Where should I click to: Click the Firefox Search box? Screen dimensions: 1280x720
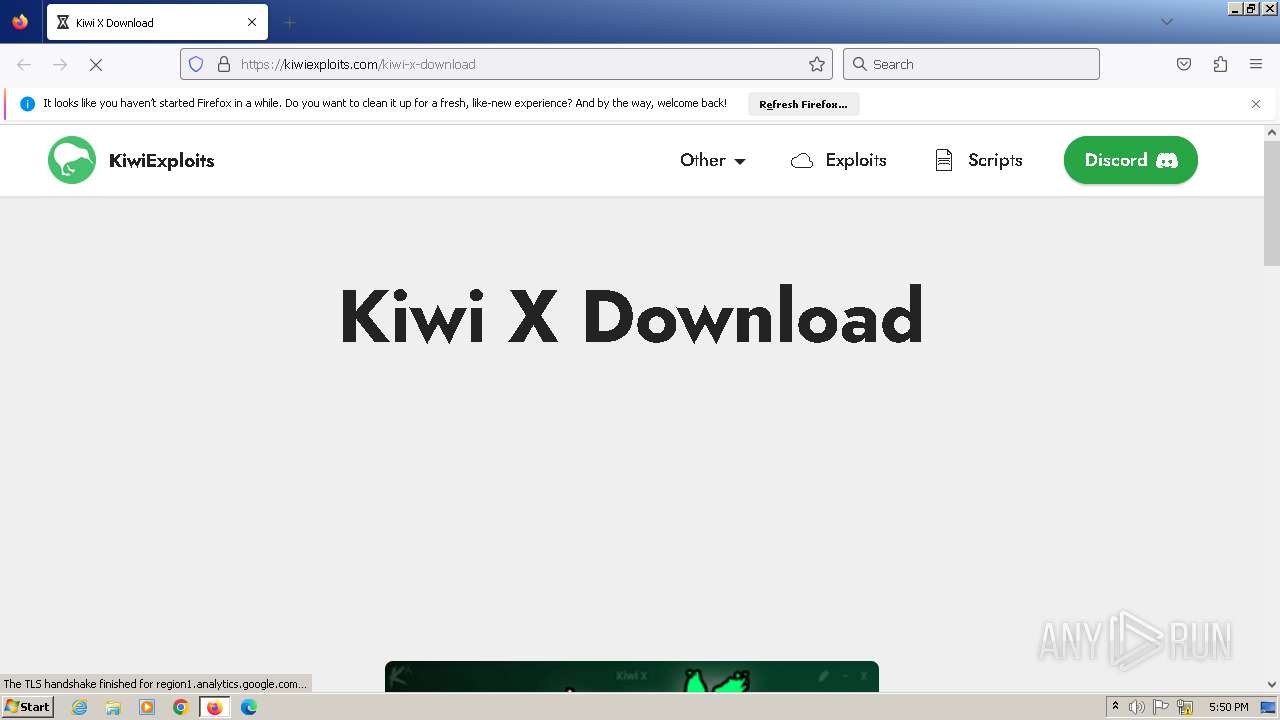click(971, 64)
